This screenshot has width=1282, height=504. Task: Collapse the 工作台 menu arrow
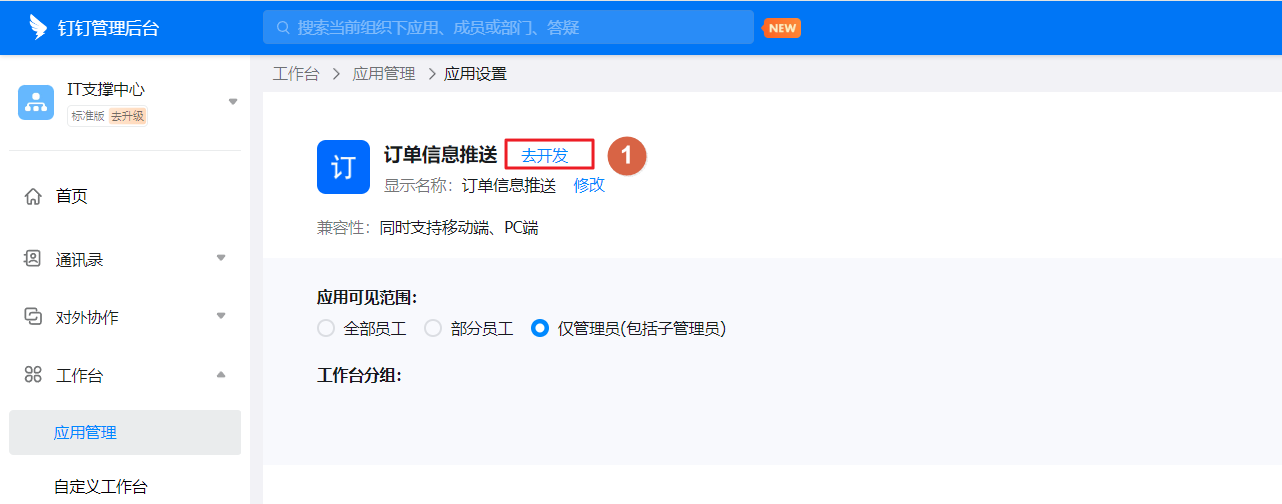[x=221, y=374]
